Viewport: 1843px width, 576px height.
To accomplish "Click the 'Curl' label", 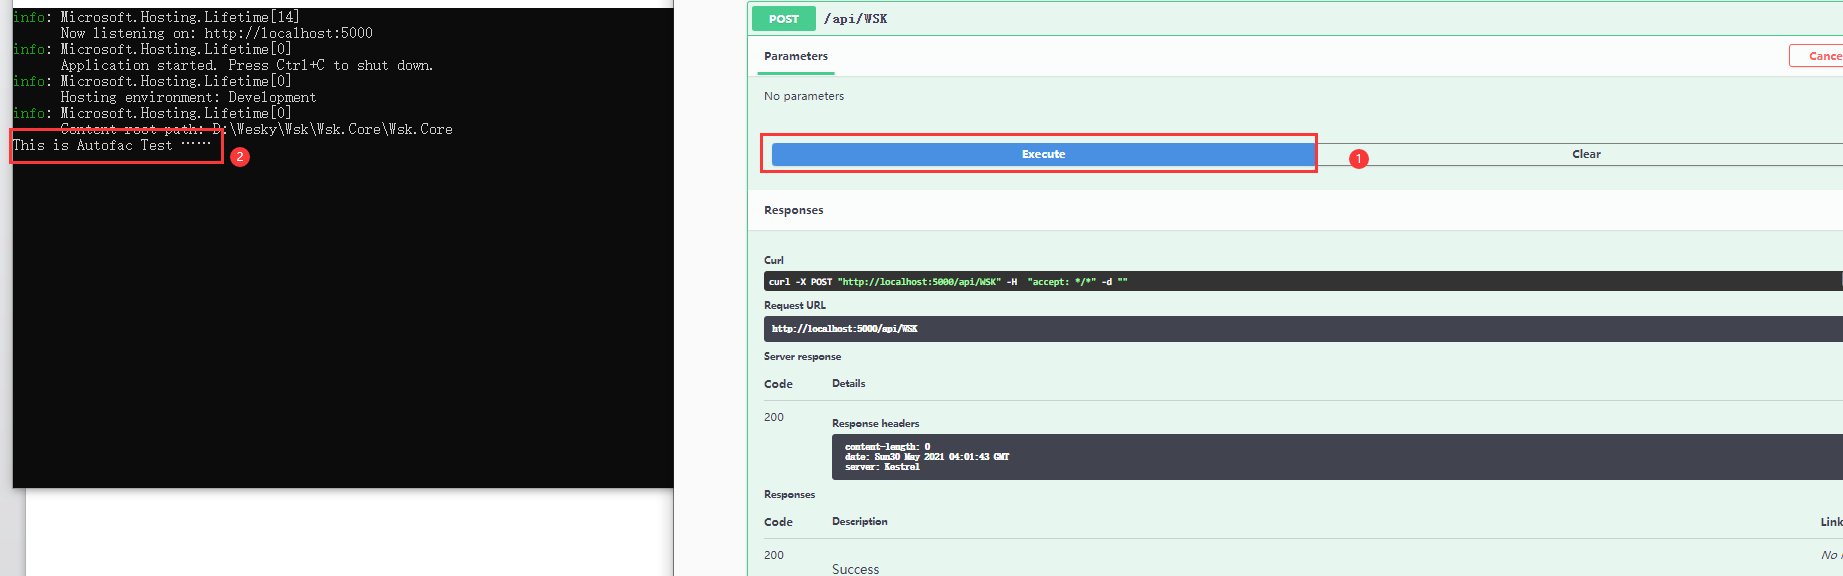I will pos(774,260).
